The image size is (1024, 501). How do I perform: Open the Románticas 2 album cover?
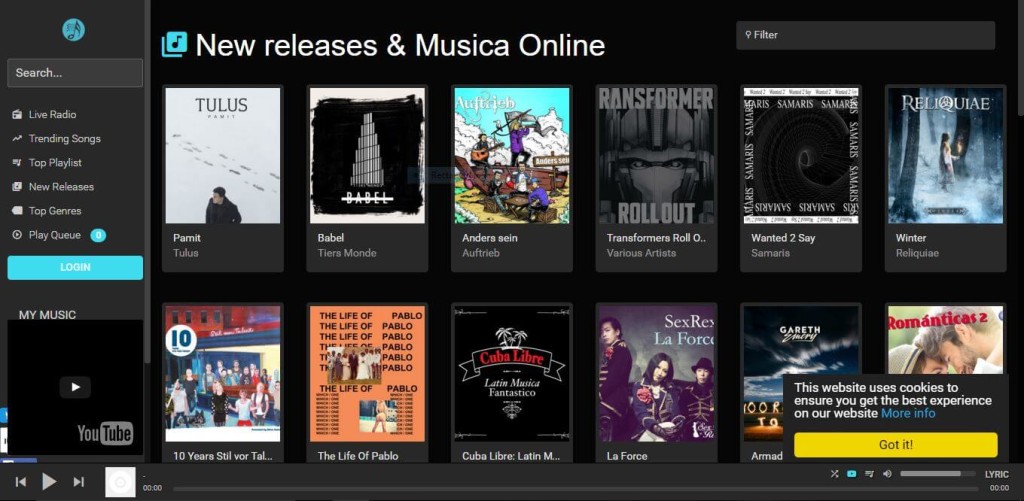pos(946,340)
